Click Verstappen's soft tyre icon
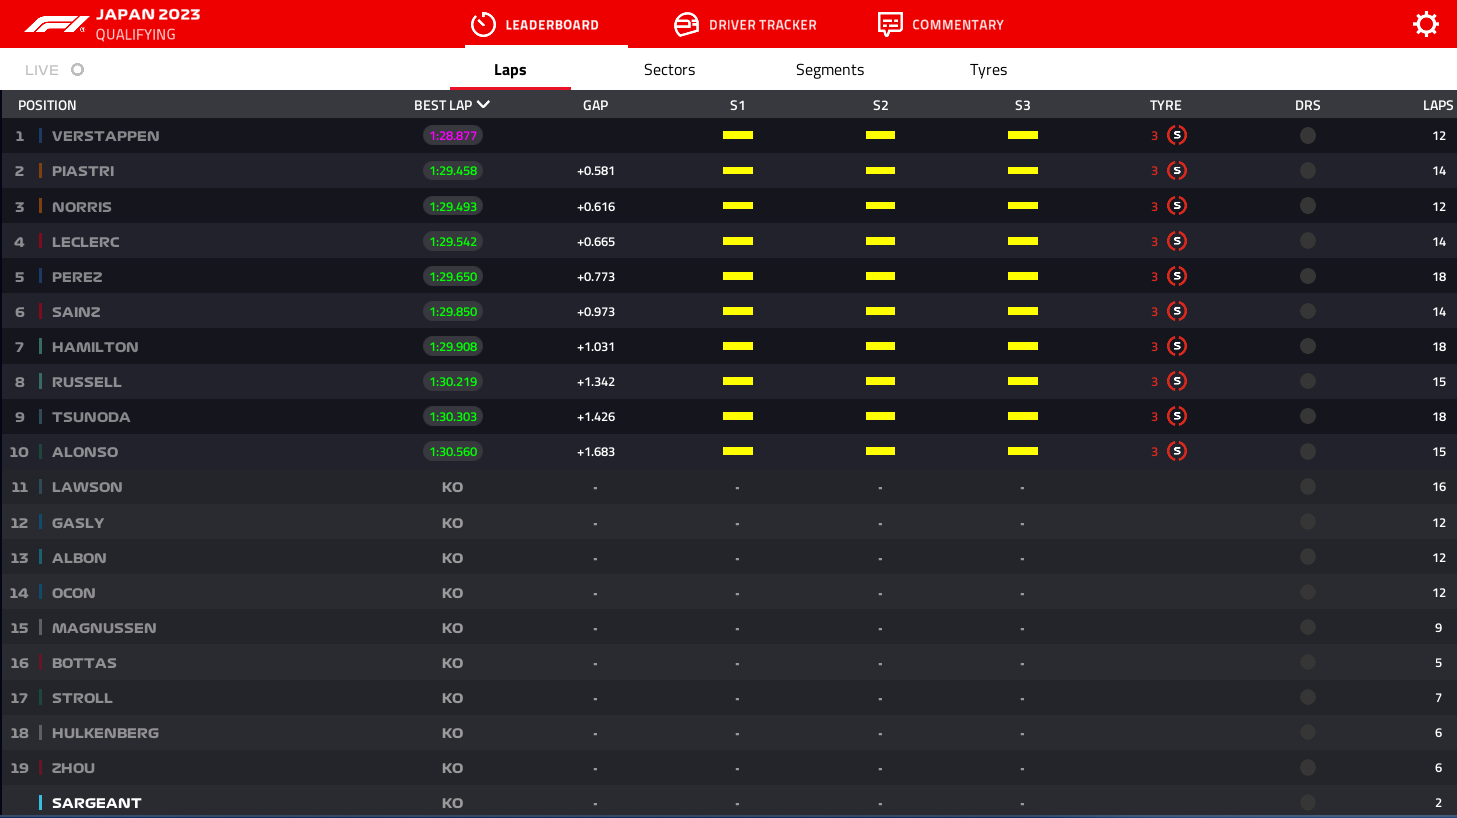The height and width of the screenshot is (818, 1457). 1177,135
